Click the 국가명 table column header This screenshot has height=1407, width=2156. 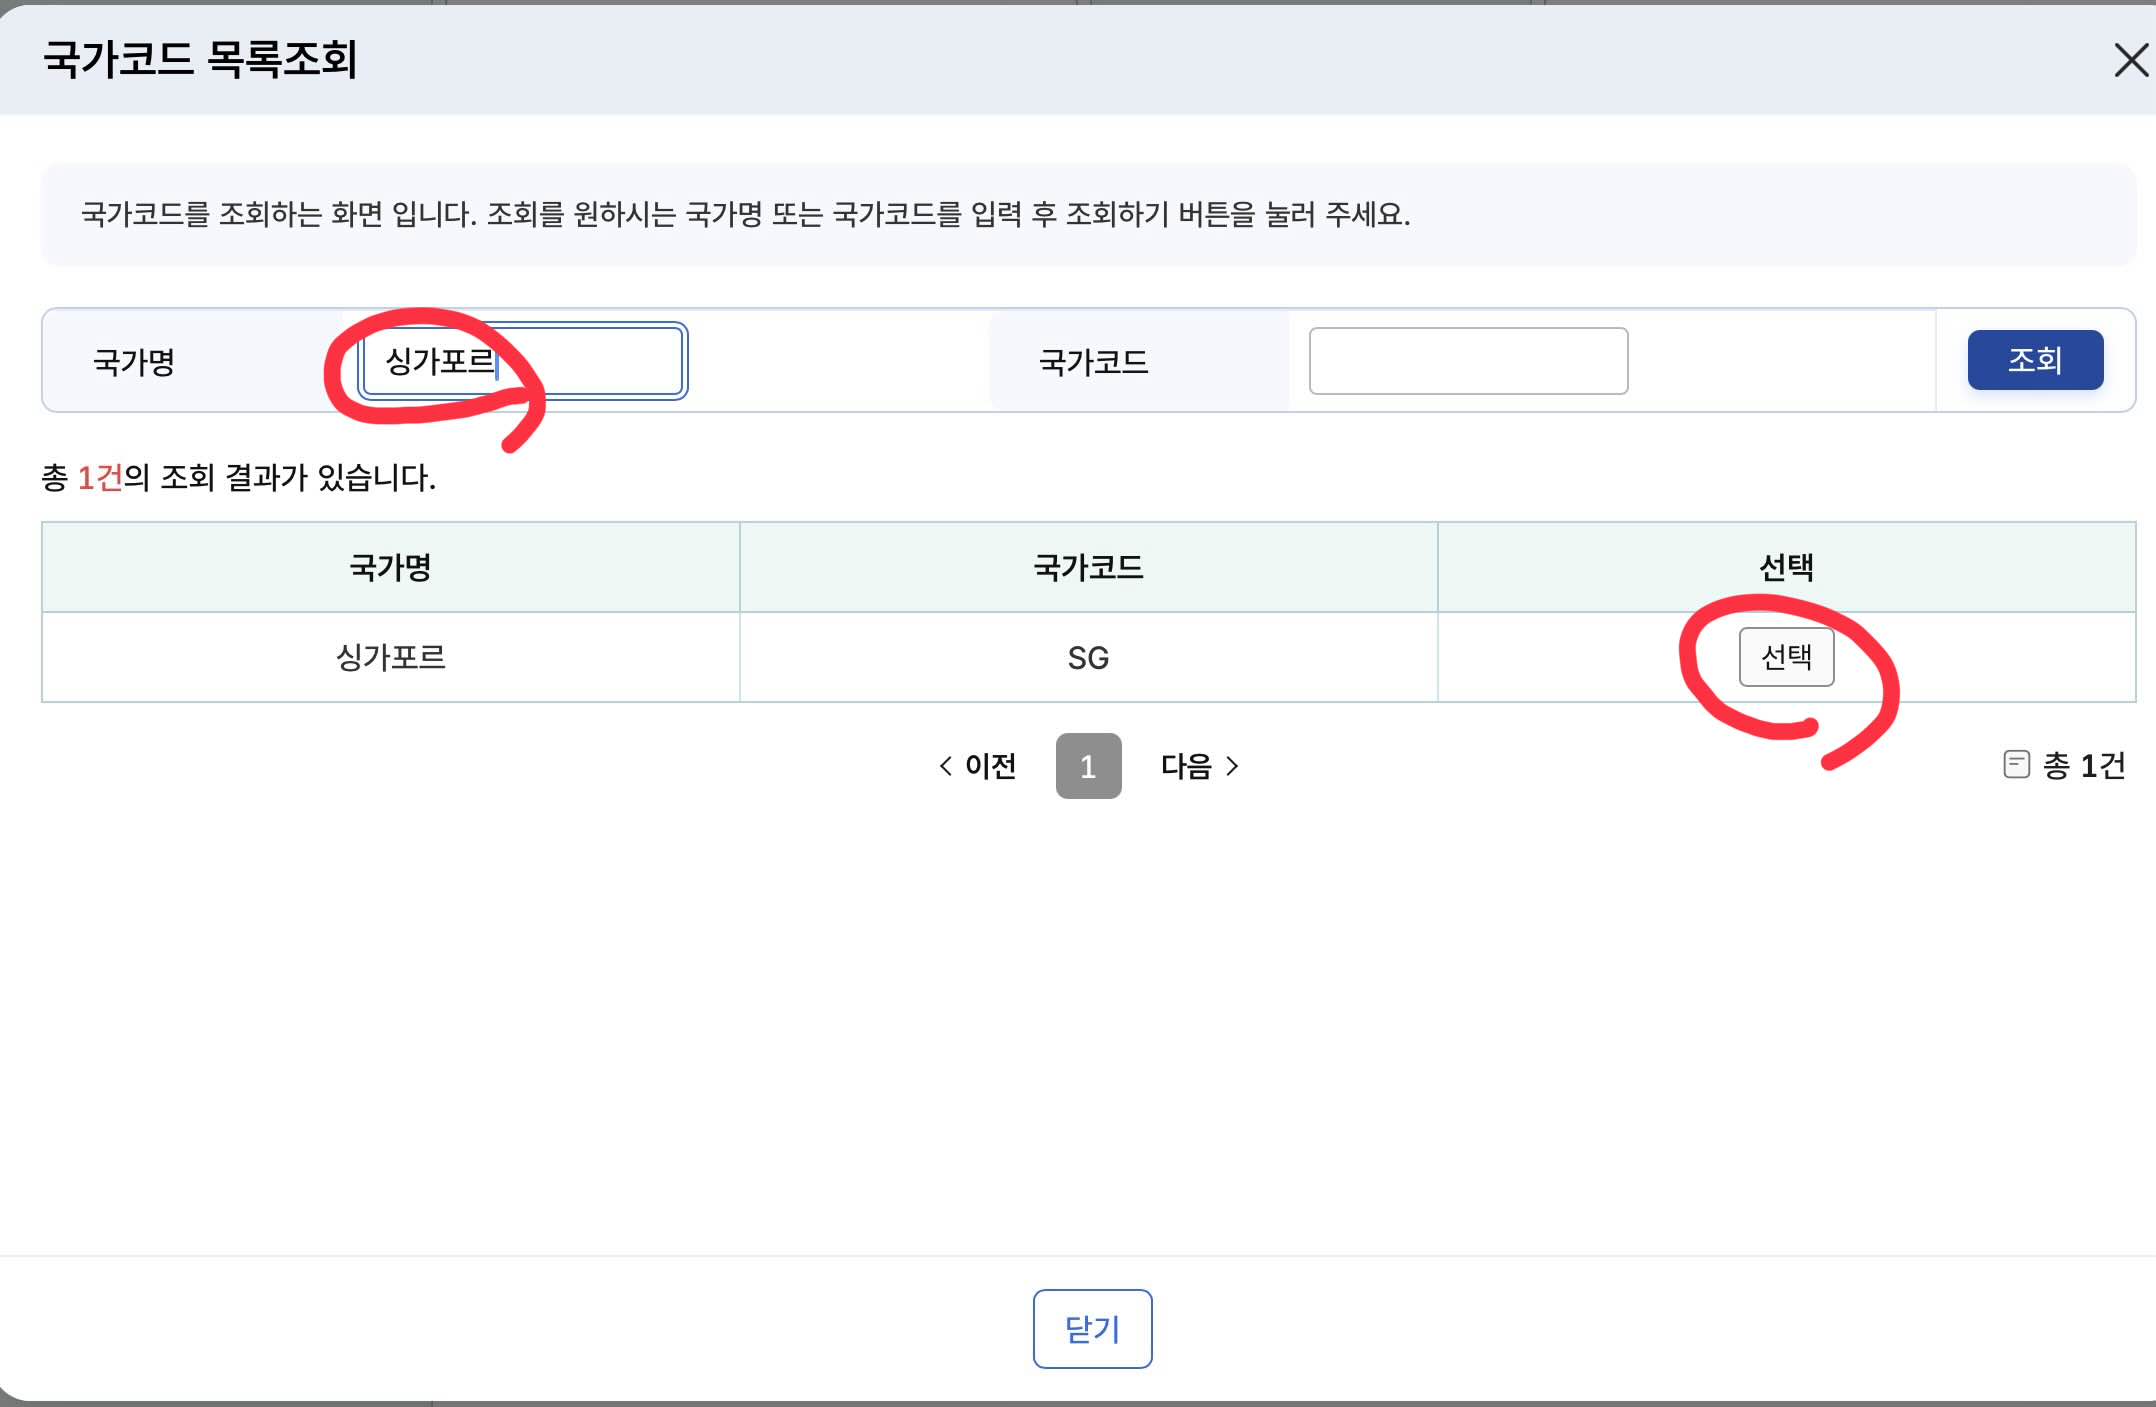click(390, 567)
